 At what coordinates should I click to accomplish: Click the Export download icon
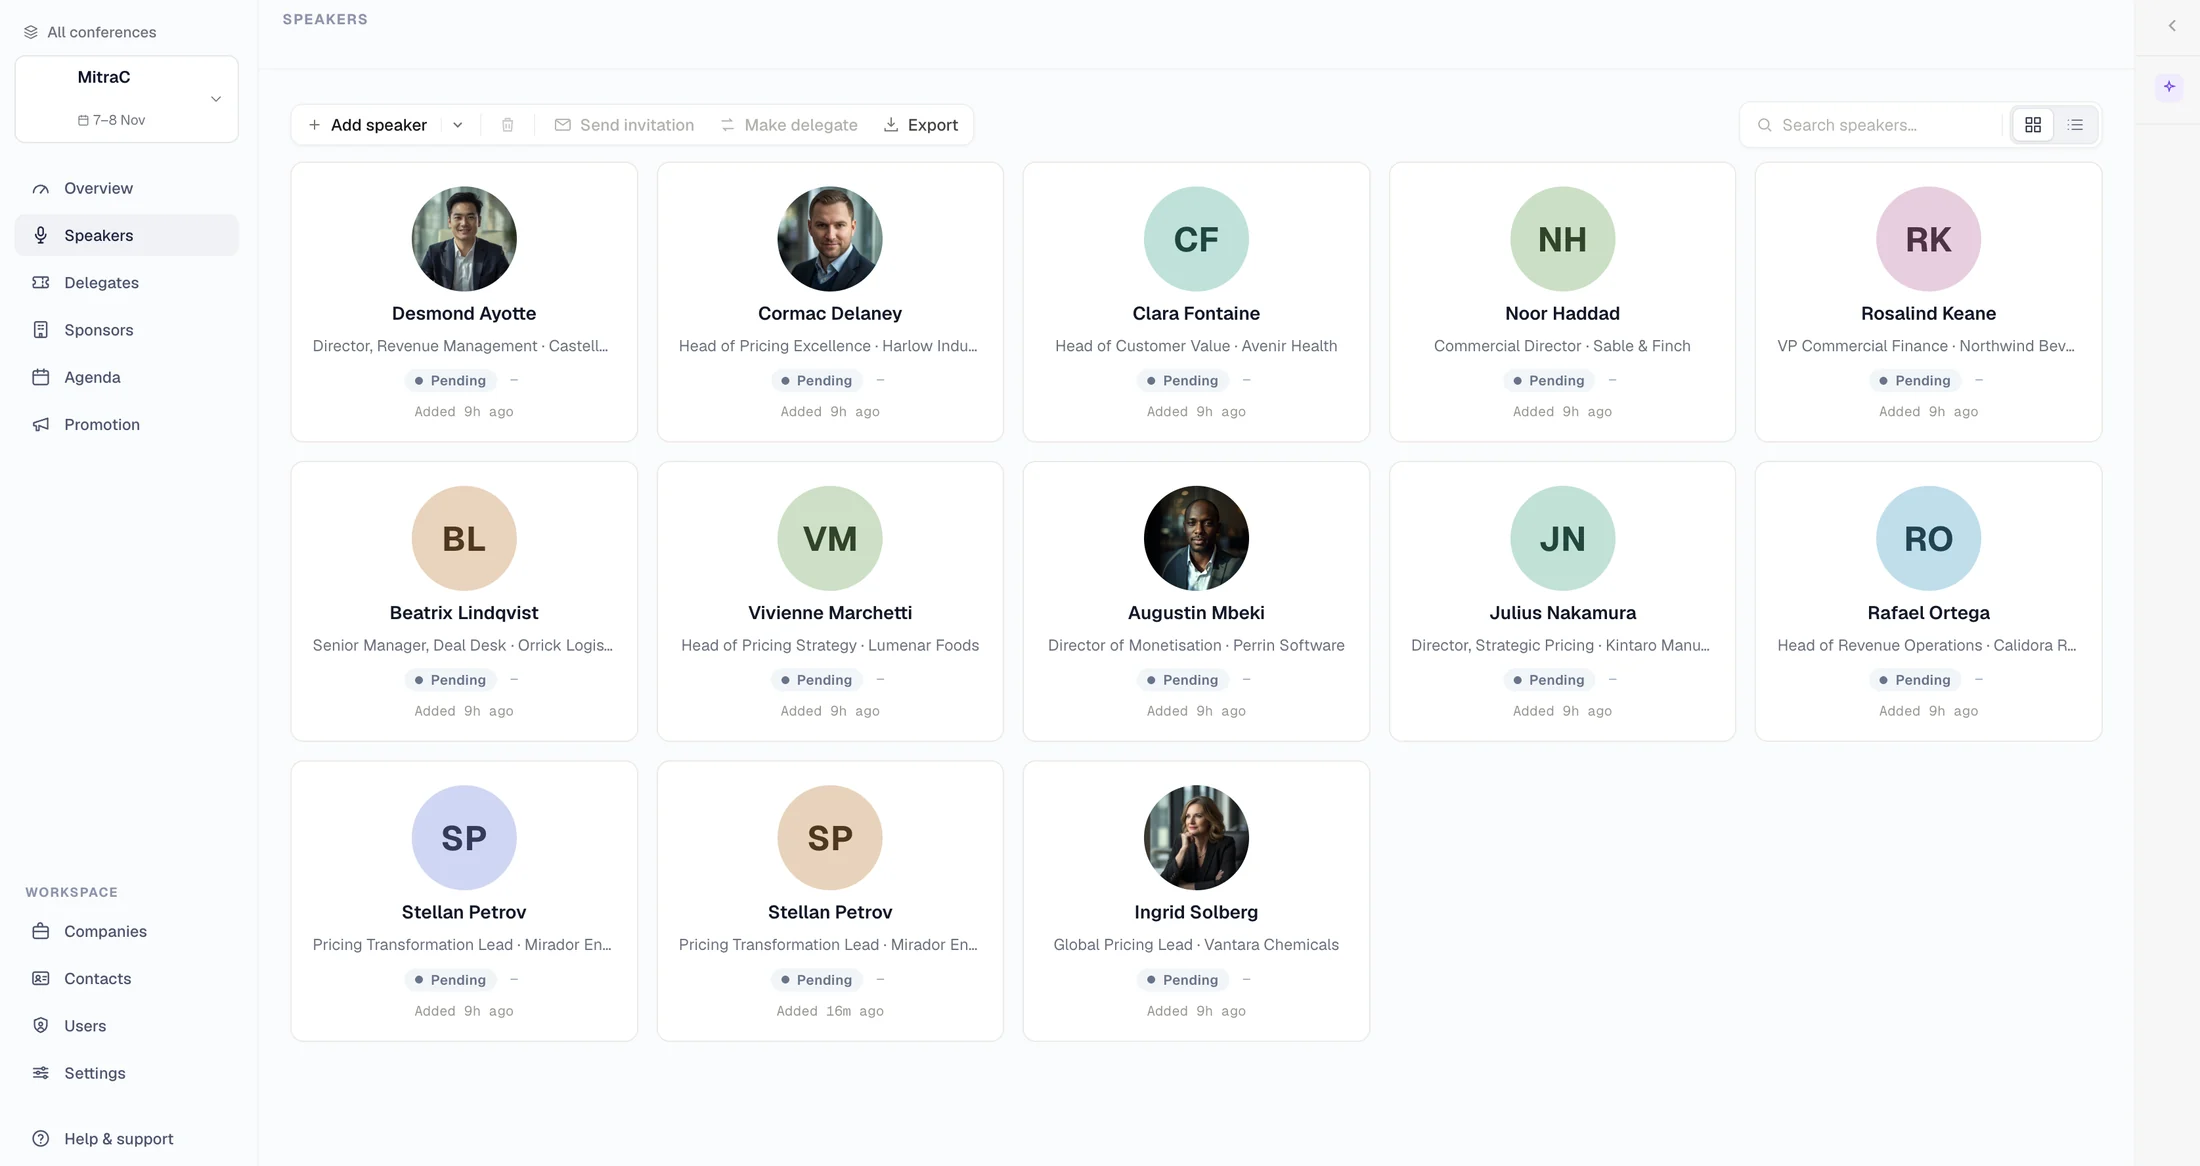[x=891, y=125]
